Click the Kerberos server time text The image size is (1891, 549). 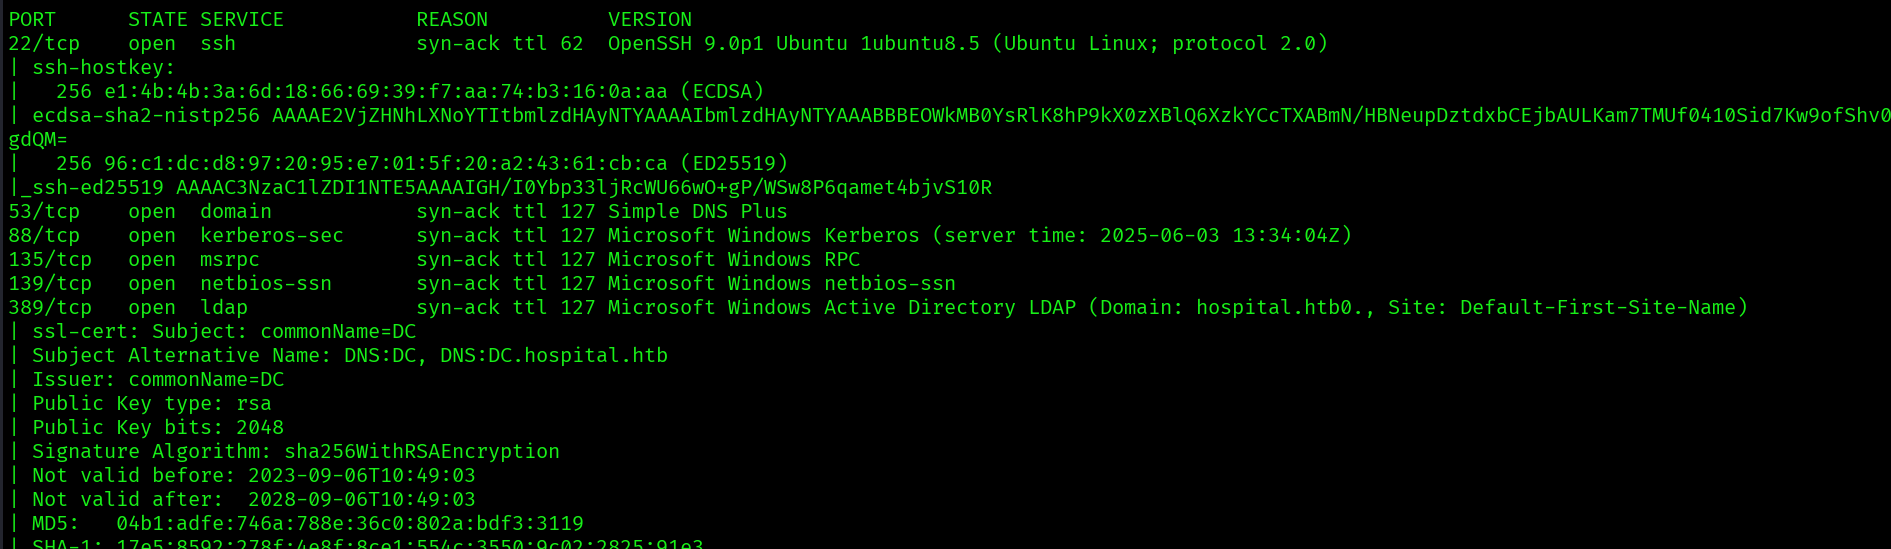[1142, 235]
